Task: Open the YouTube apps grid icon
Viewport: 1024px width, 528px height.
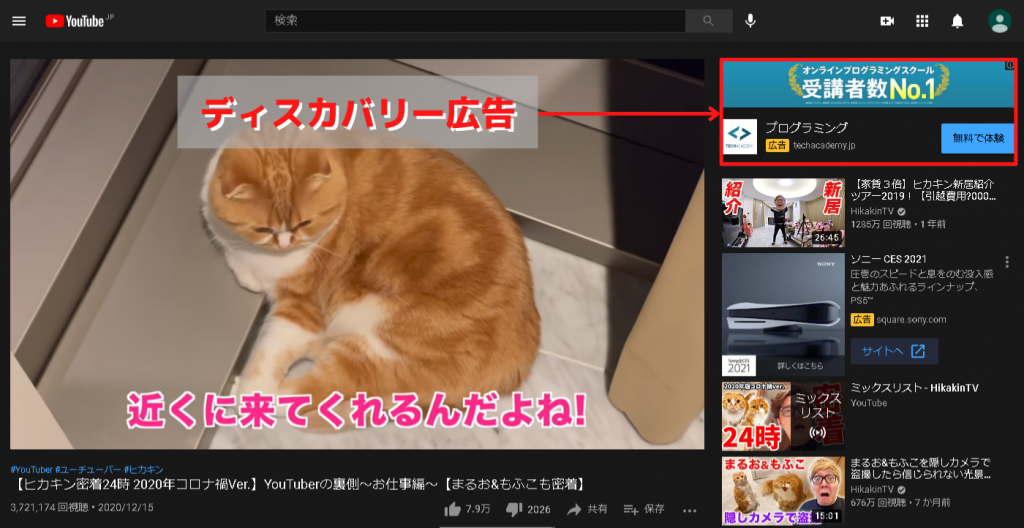Action: tap(922, 21)
